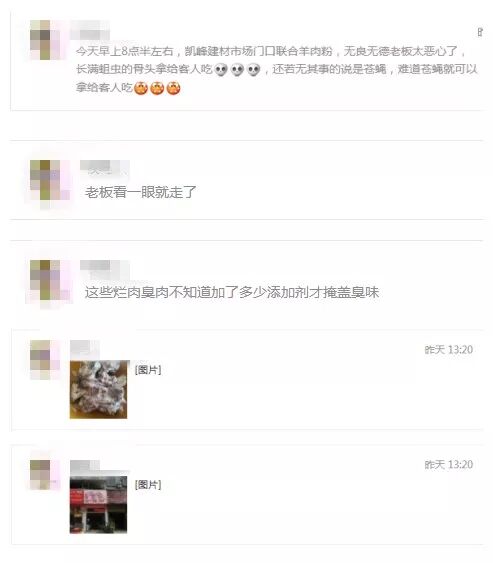Click the last angry face emoji

tap(173, 88)
